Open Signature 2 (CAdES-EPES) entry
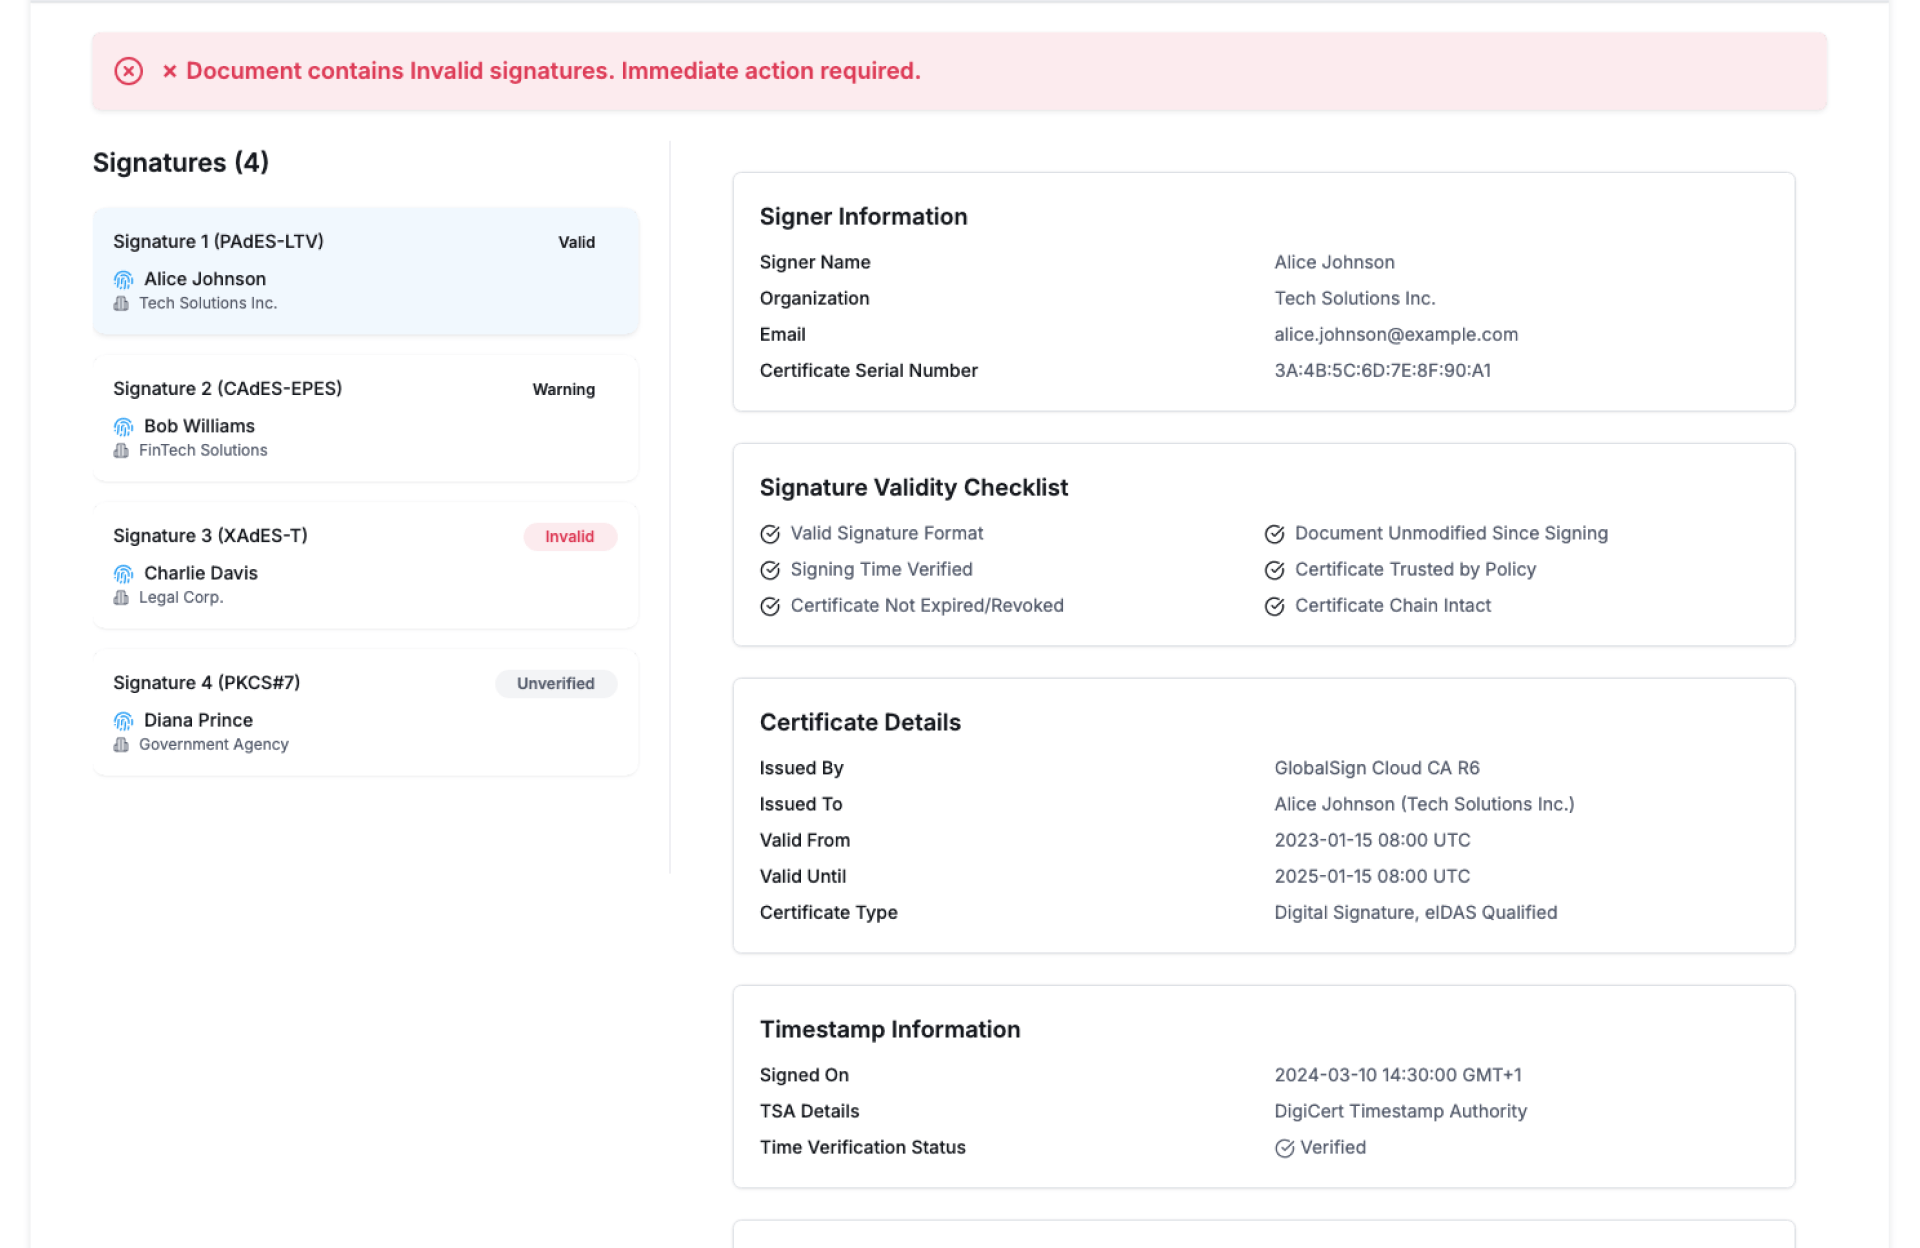 point(365,417)
